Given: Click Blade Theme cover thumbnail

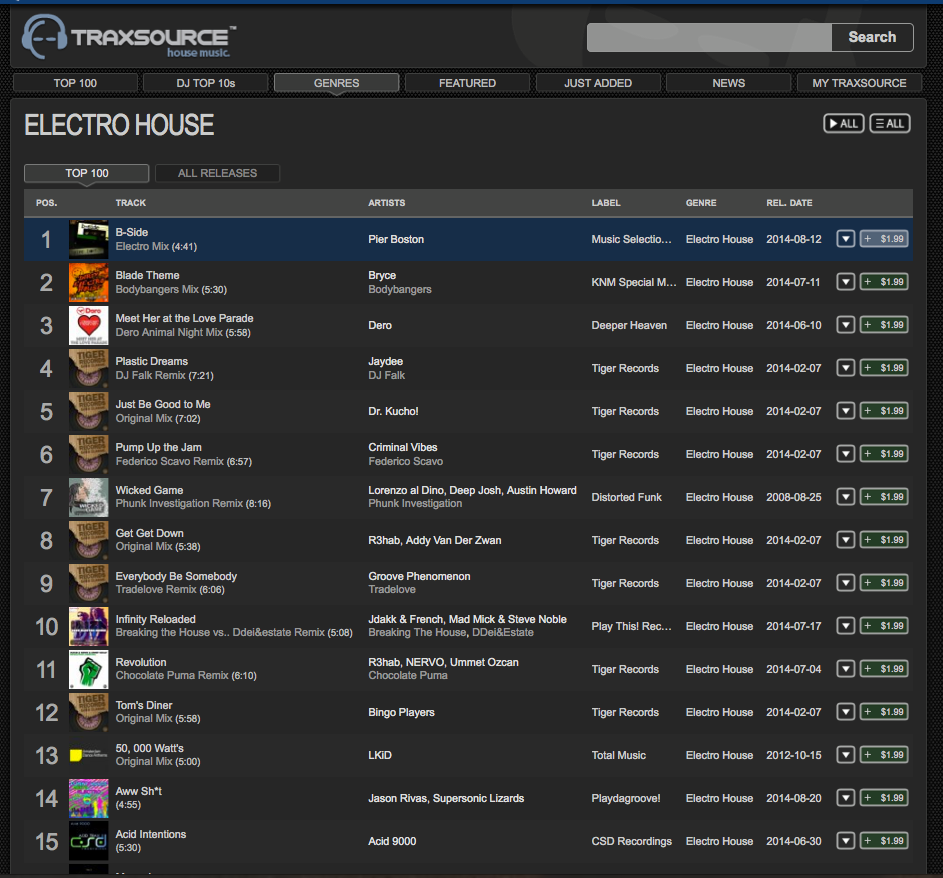Looking at the screenshot, I should [x=88, y=282].
